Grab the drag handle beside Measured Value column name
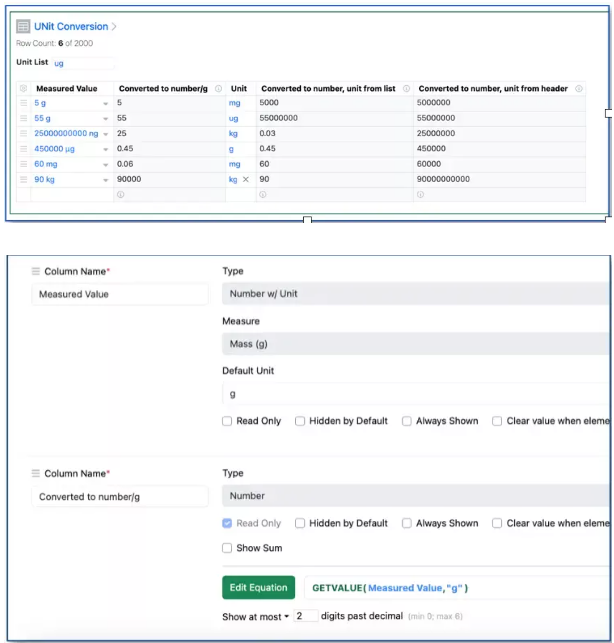Image resolution: width=614 pixels, height=643 pixels. tap(36, 272)
